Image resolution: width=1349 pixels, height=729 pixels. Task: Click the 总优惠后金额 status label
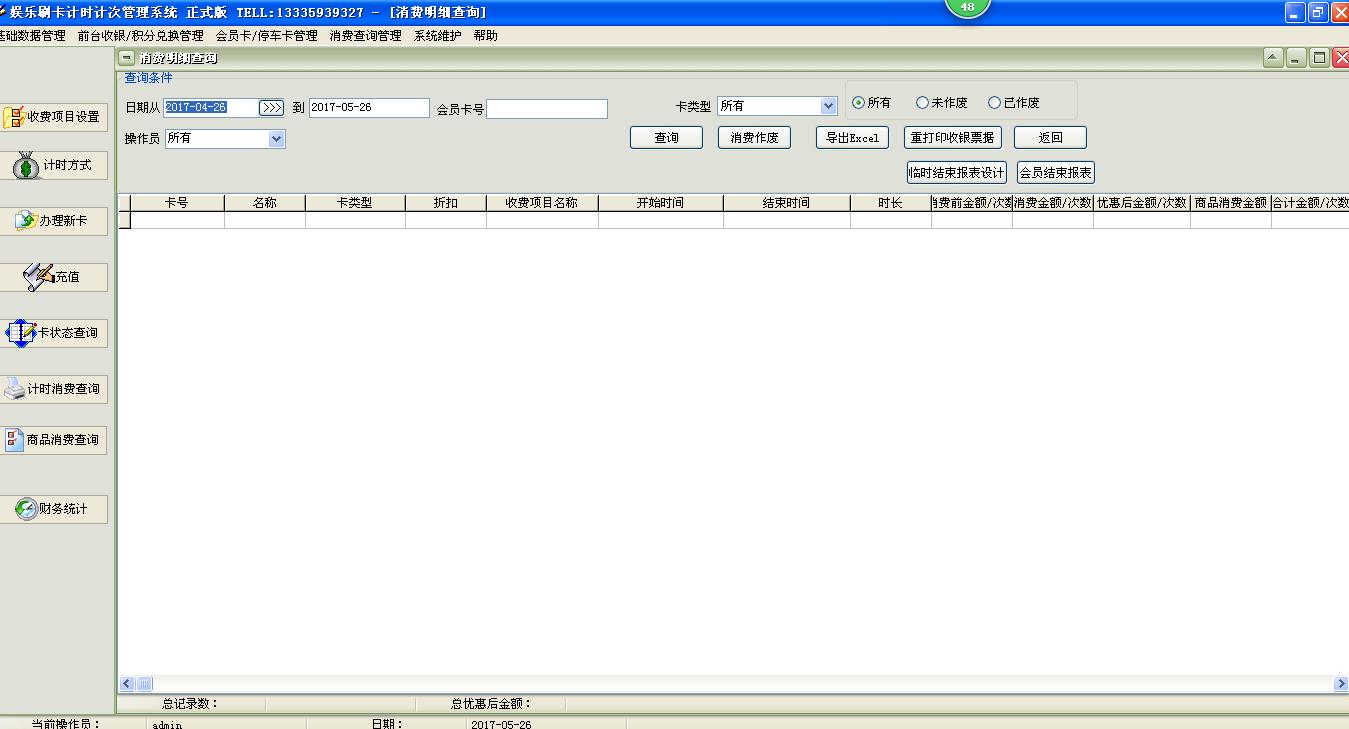click(491, 704)
